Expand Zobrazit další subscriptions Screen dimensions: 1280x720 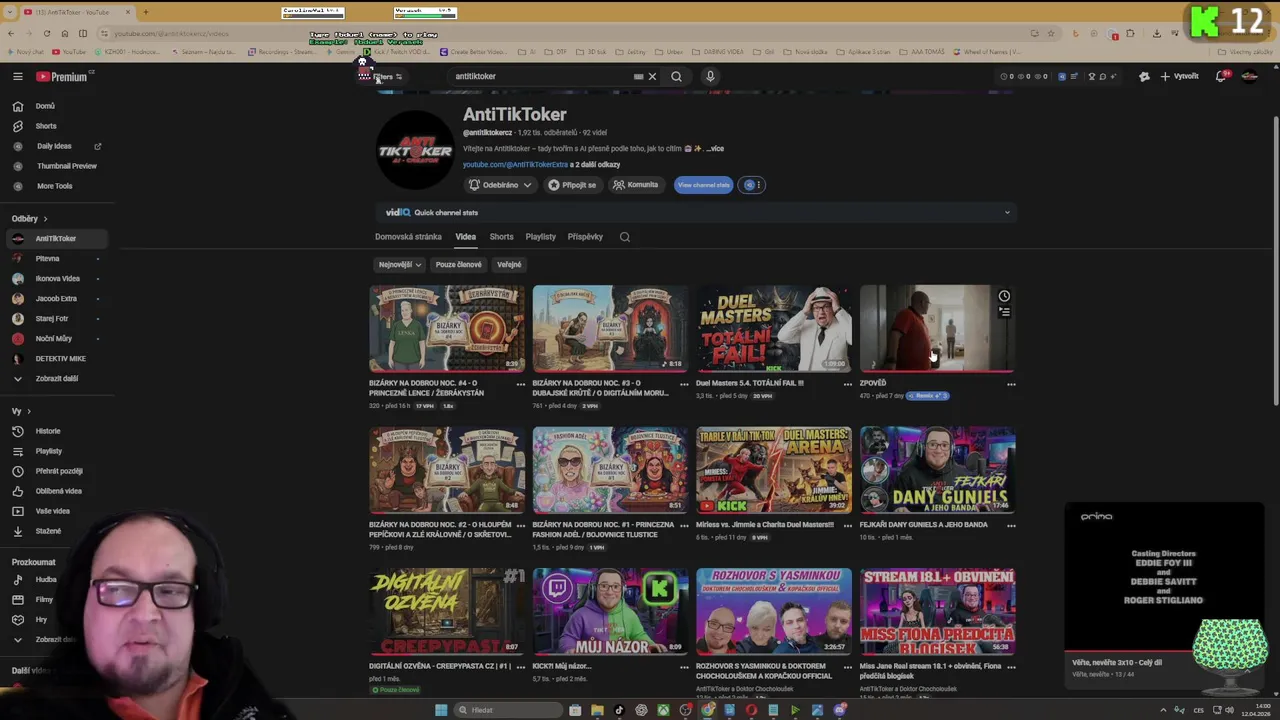pyautogui.click(x=57, y=378)
